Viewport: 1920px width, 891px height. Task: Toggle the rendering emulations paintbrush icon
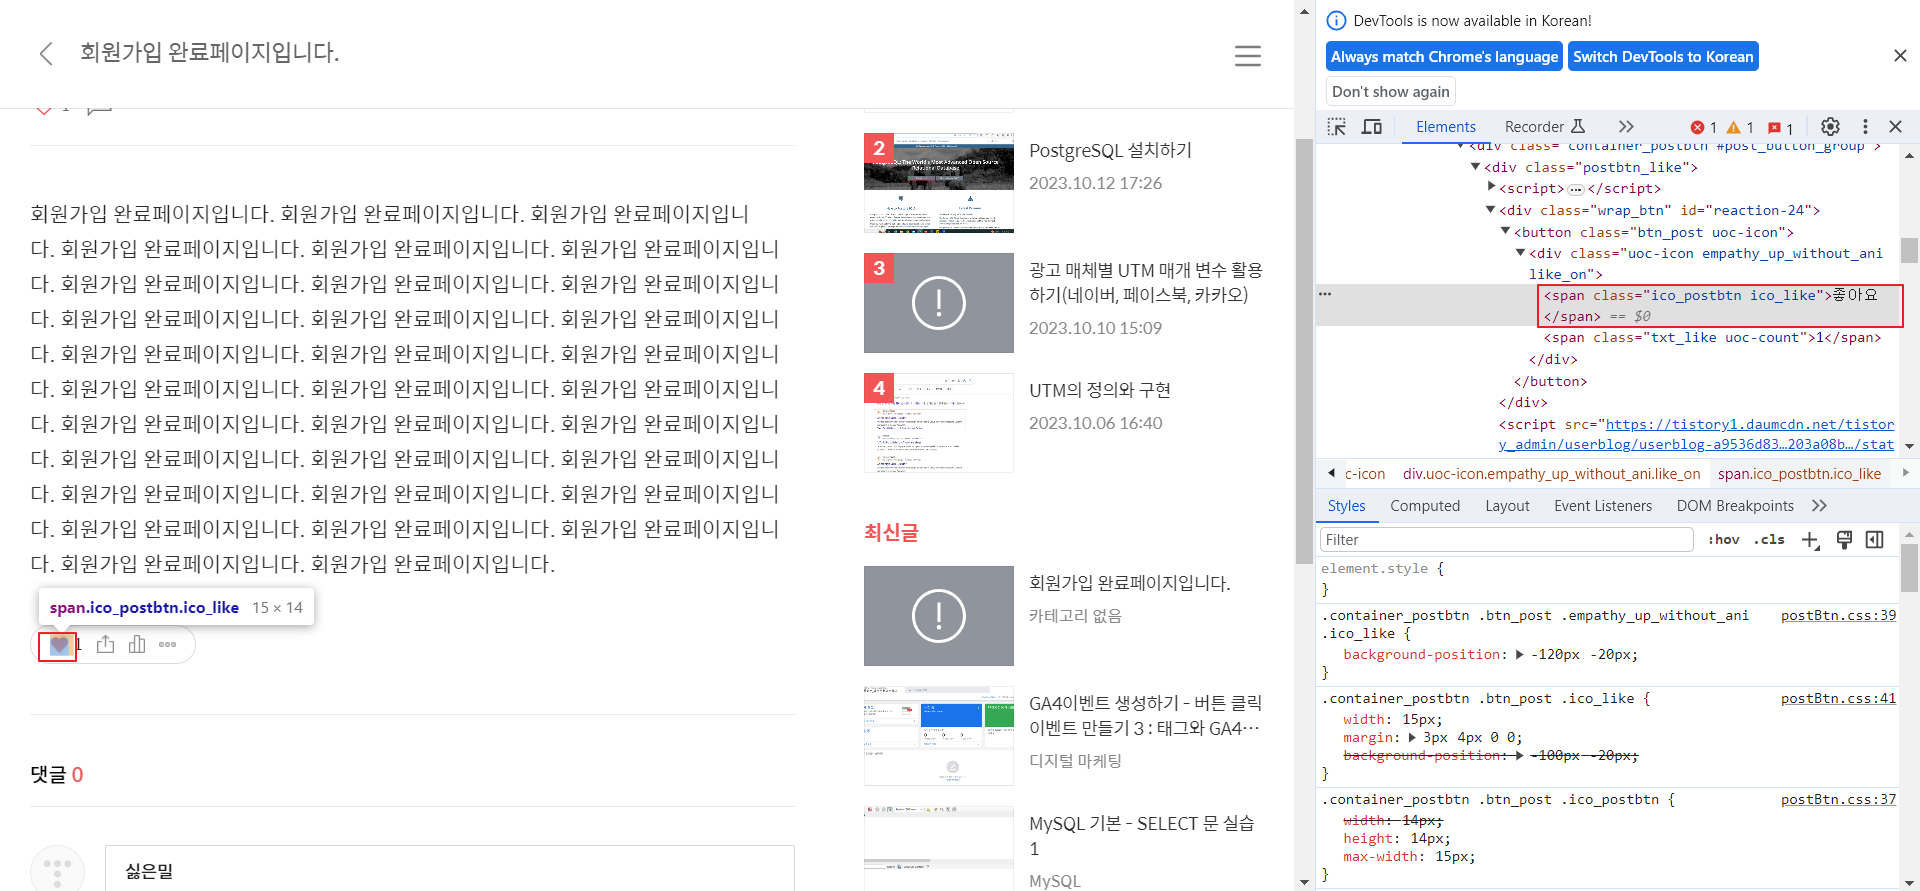(1844, 540)
